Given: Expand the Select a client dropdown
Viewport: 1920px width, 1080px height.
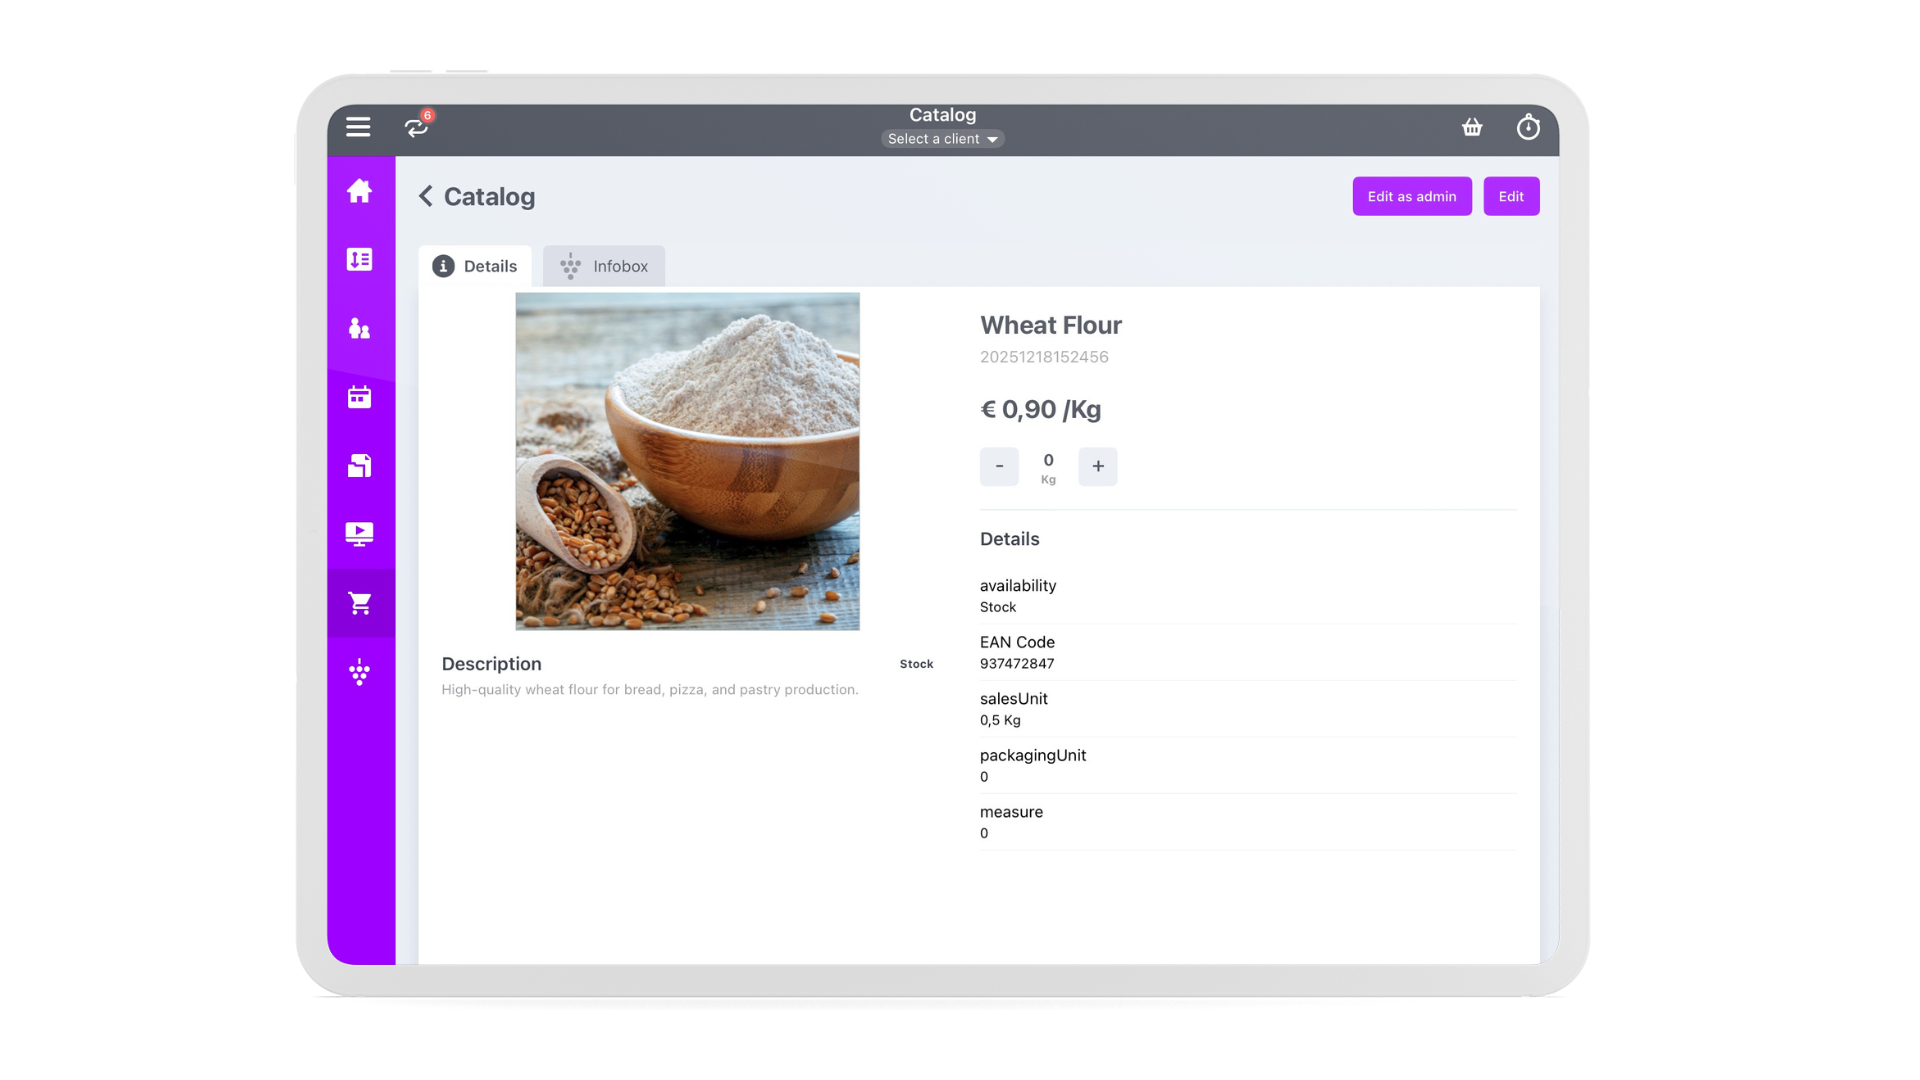Looking at the screenshot, I should pos(941,139).
